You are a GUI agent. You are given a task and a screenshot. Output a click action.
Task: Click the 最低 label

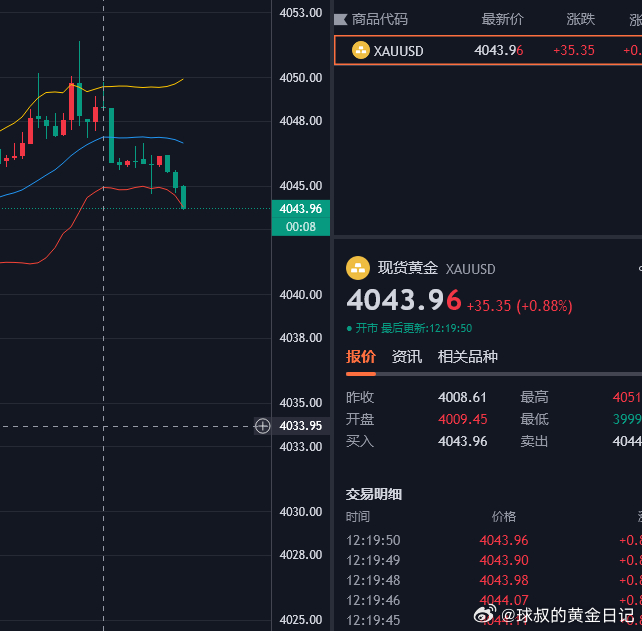534,419
